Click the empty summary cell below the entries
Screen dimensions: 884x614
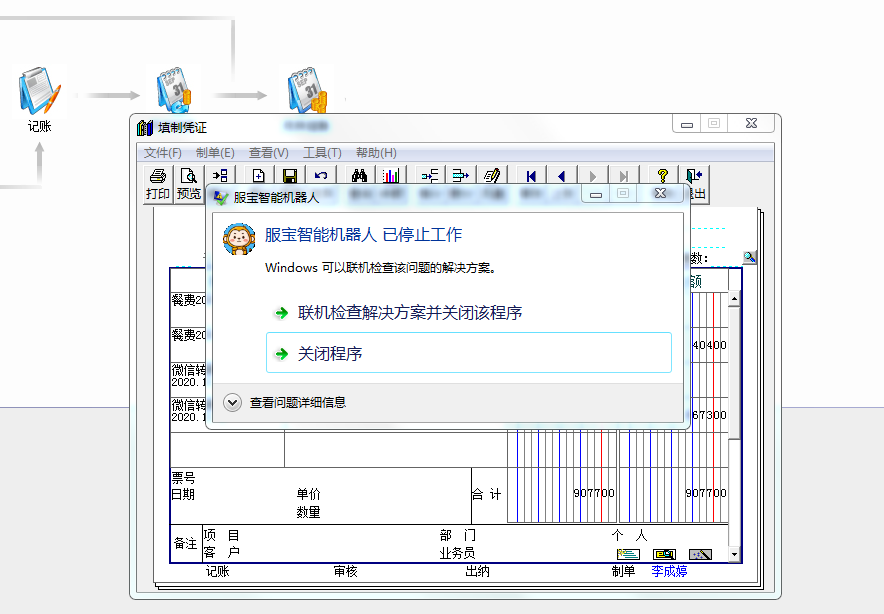(227, 449)
